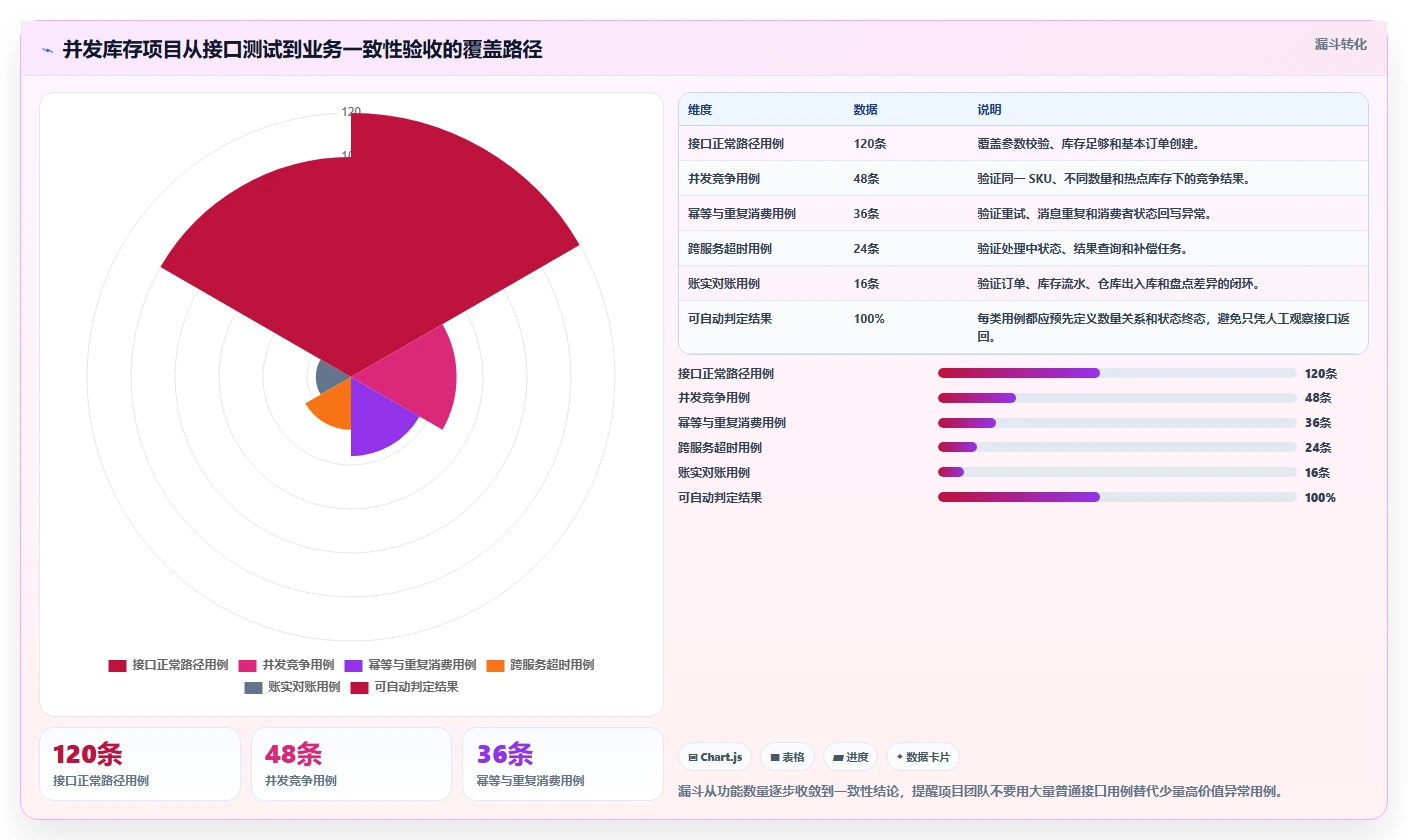Click the page title 并发库存项目从接口测试到业务一致性验收的覆盖路径
Image resolution: width=1408 pixels, height=840 pixels.
[x=303, y=50]
